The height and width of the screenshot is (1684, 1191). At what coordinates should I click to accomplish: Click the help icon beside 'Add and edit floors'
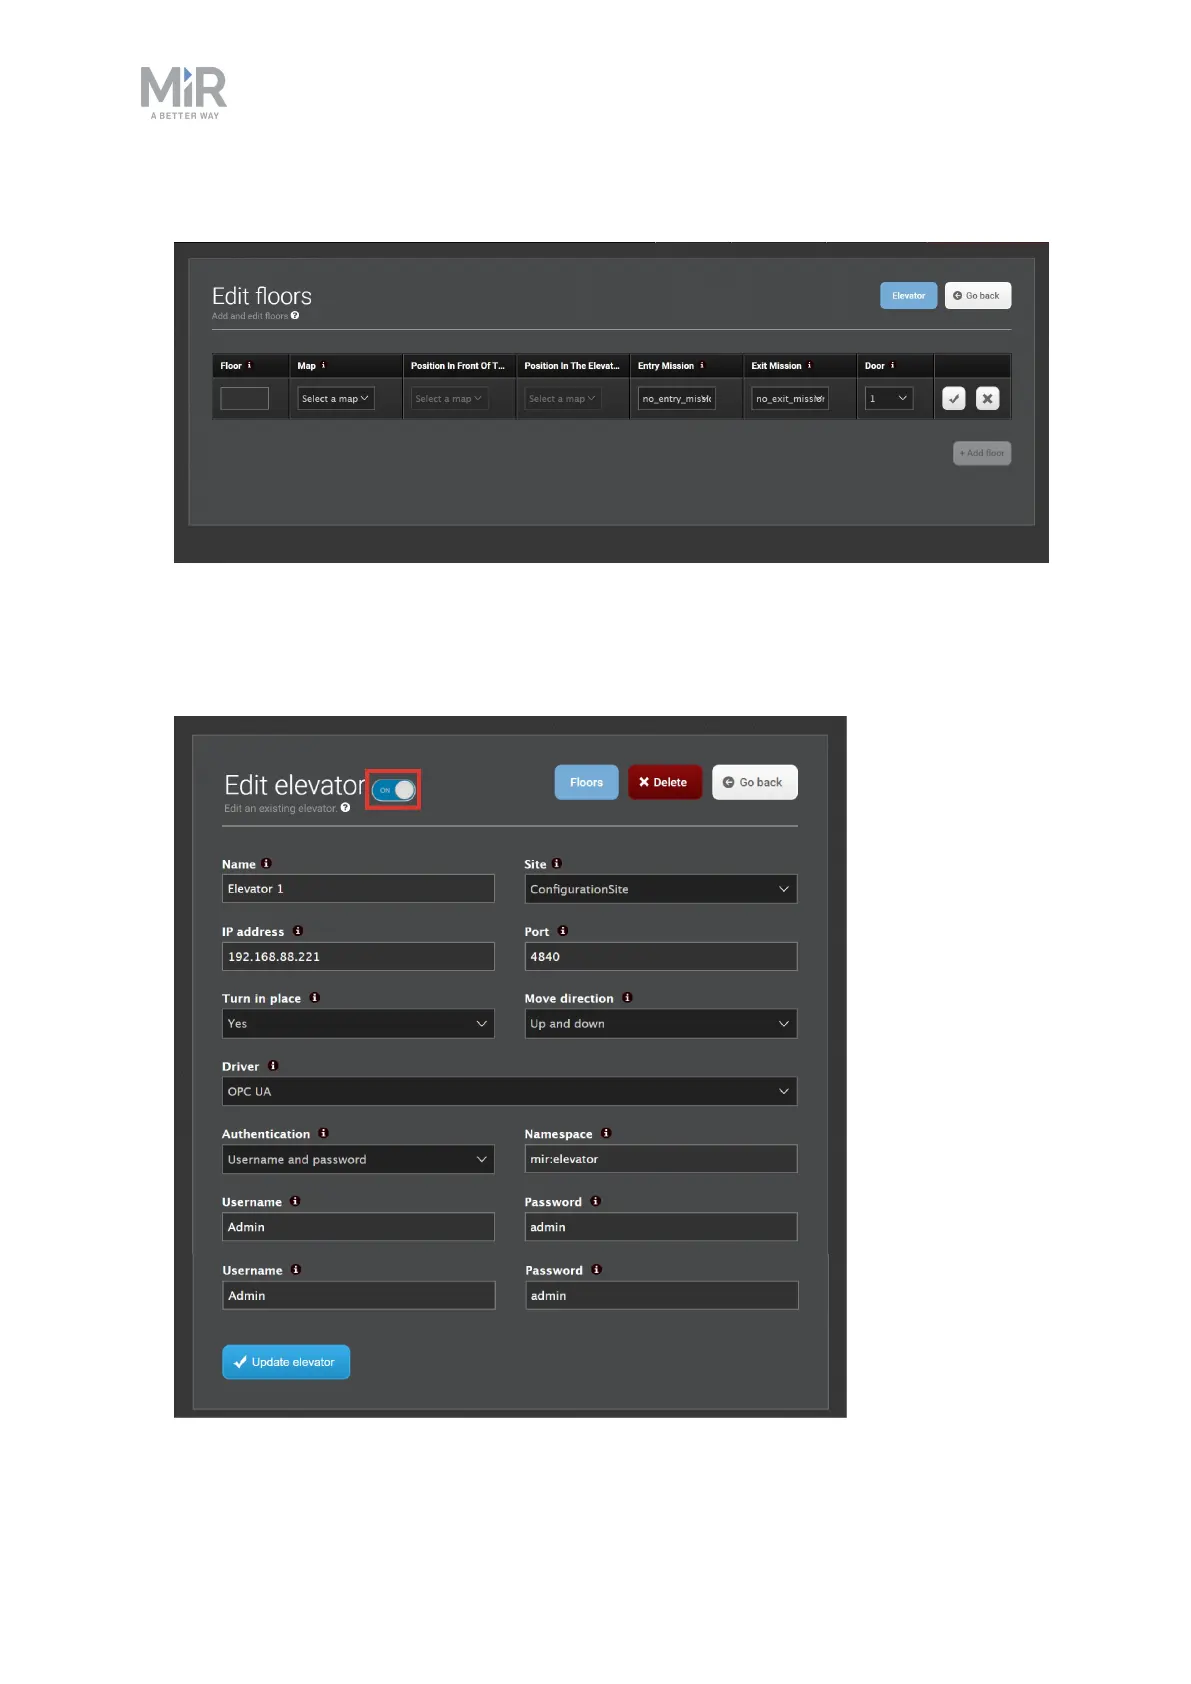click(x=295, y=316)
